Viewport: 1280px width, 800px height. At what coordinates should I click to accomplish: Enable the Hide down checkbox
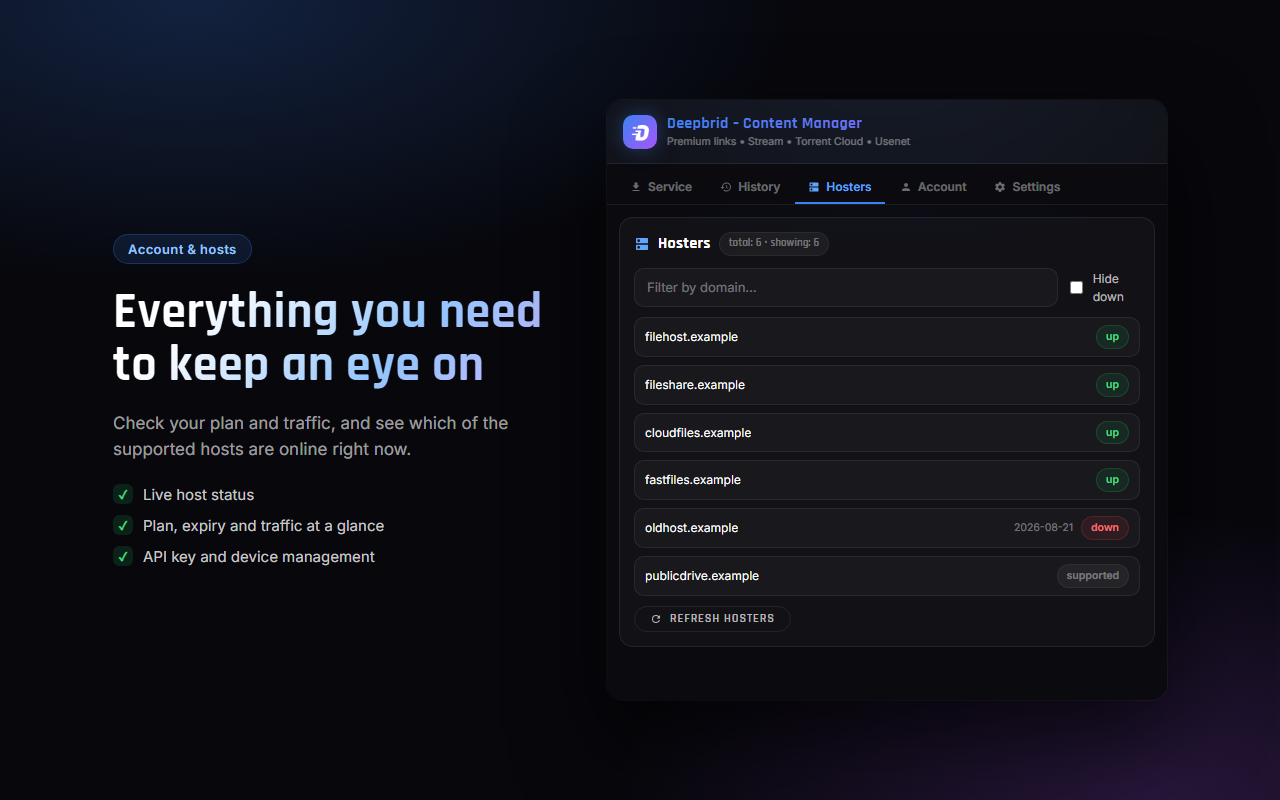1076,287
